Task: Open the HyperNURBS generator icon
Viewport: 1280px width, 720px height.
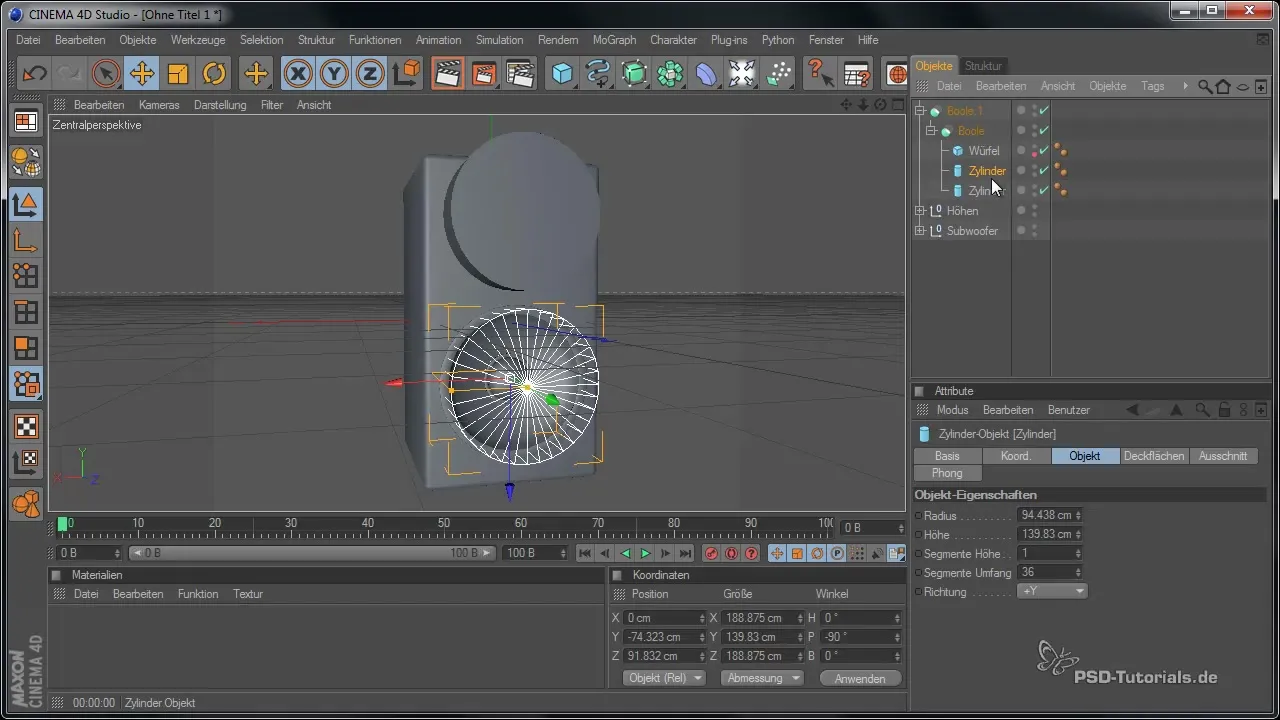Action: [x=634, y=74]
